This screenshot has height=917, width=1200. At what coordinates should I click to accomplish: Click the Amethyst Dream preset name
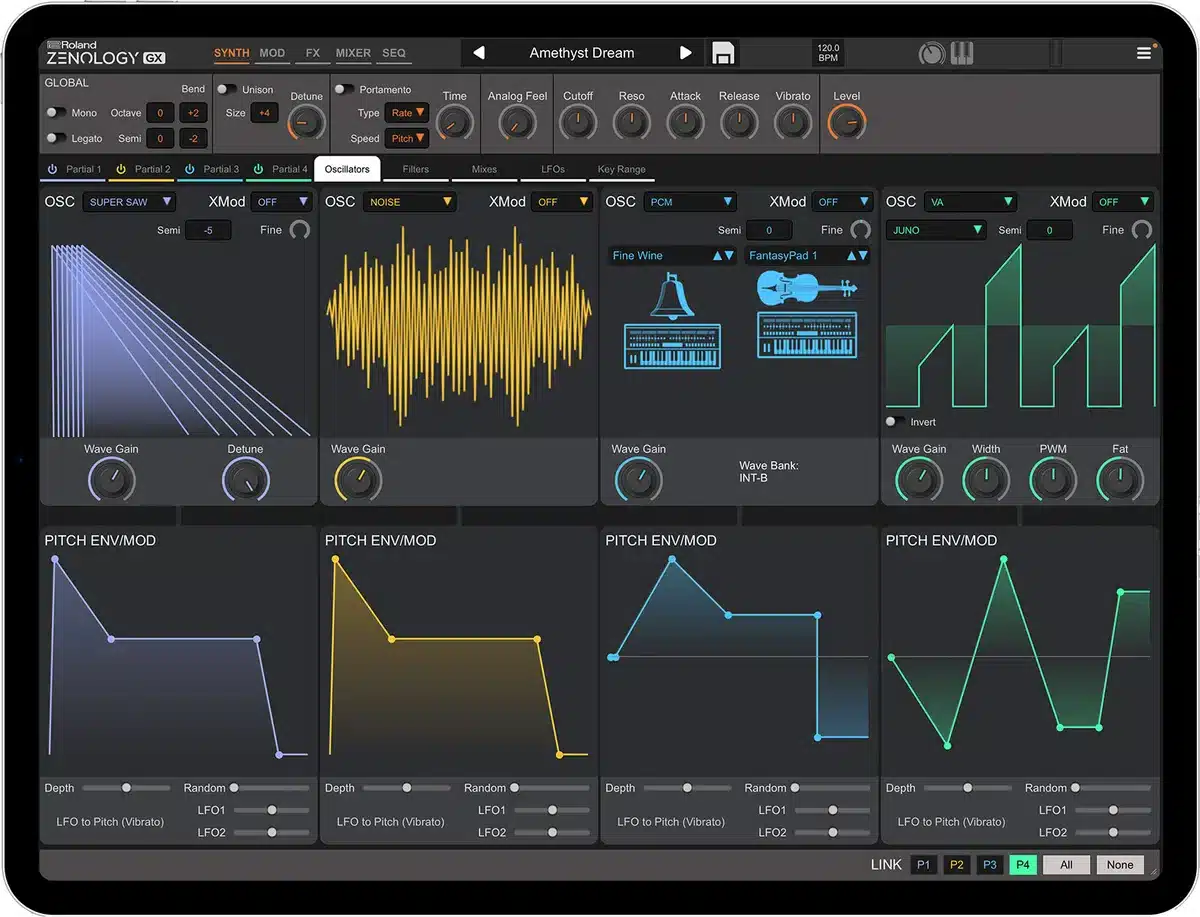[582, 53]
